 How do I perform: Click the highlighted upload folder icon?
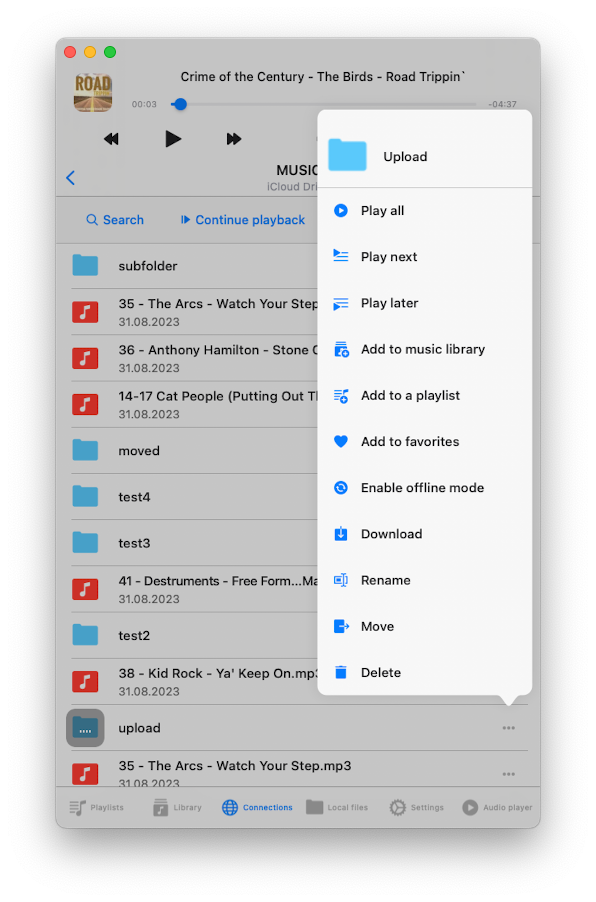click(85, 728)
